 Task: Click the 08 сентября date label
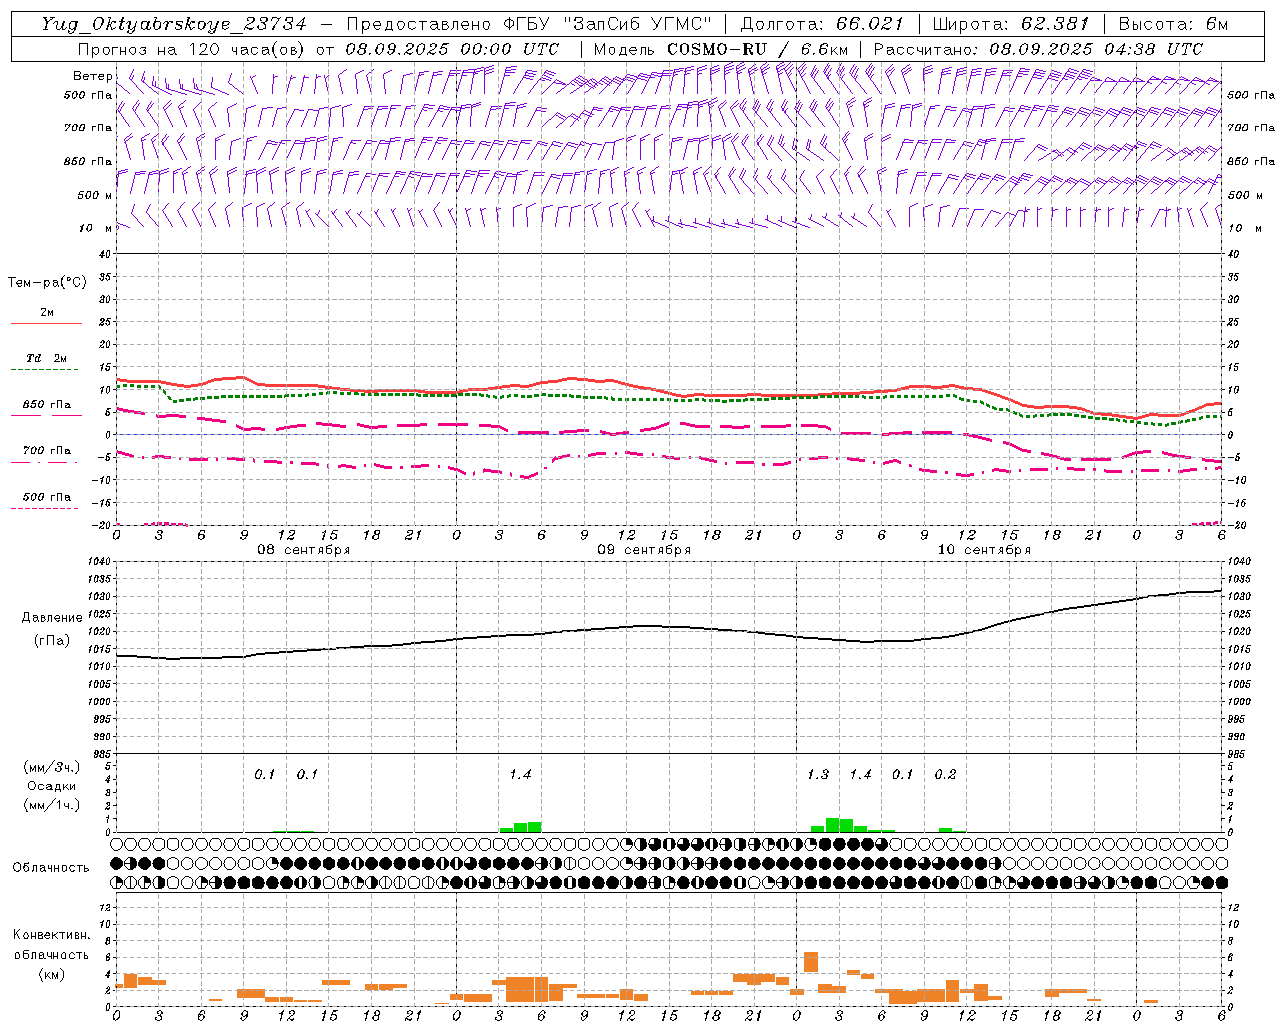(x=304, y=550)
